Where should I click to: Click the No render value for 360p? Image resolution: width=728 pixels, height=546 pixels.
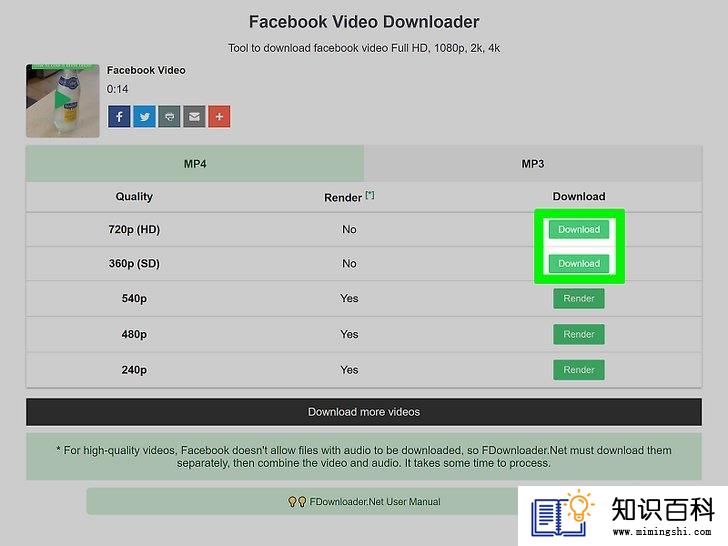(x=349, y=264)
